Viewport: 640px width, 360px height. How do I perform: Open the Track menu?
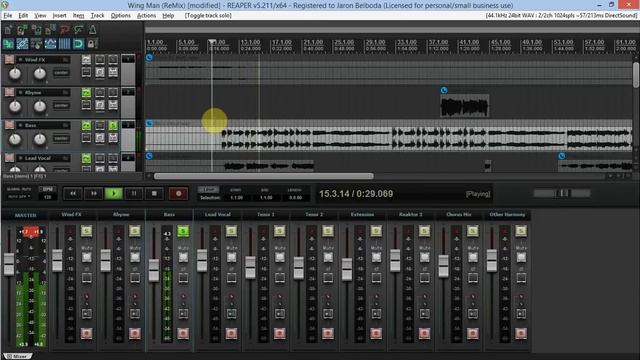point(97,16)
